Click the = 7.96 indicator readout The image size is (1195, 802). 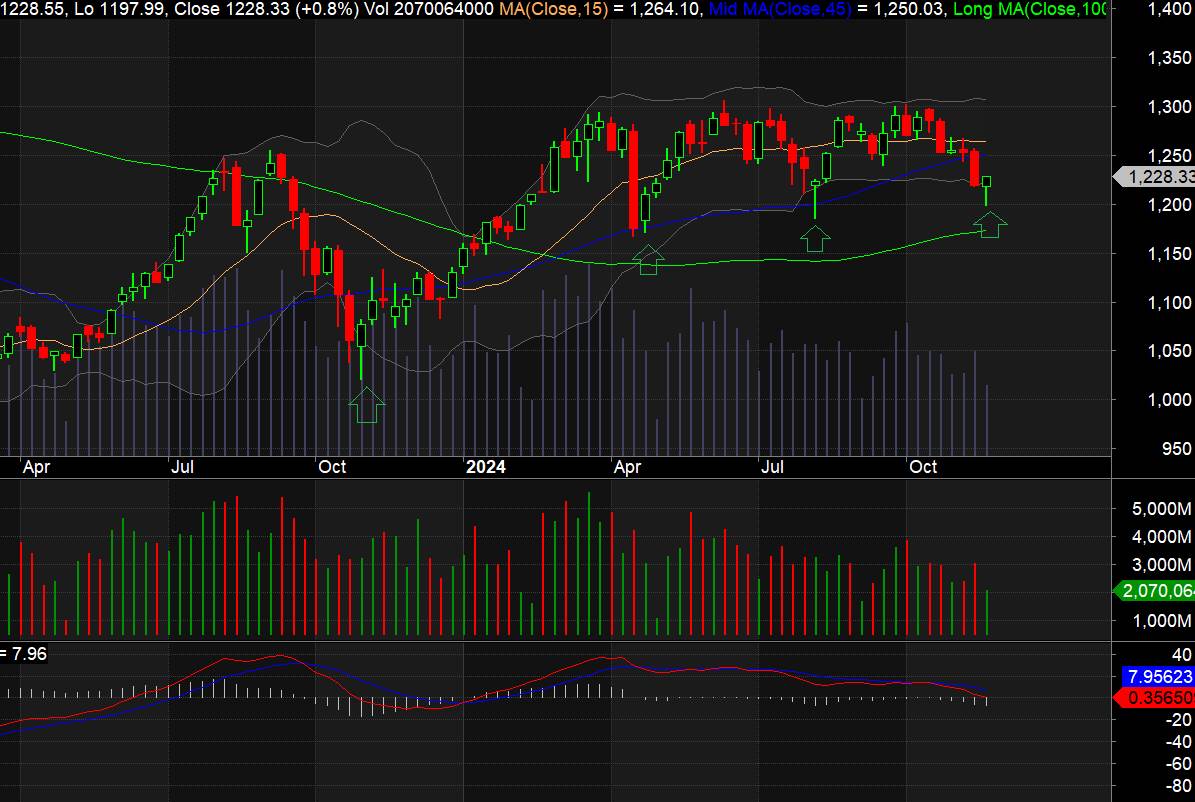[x=24, y=653]
